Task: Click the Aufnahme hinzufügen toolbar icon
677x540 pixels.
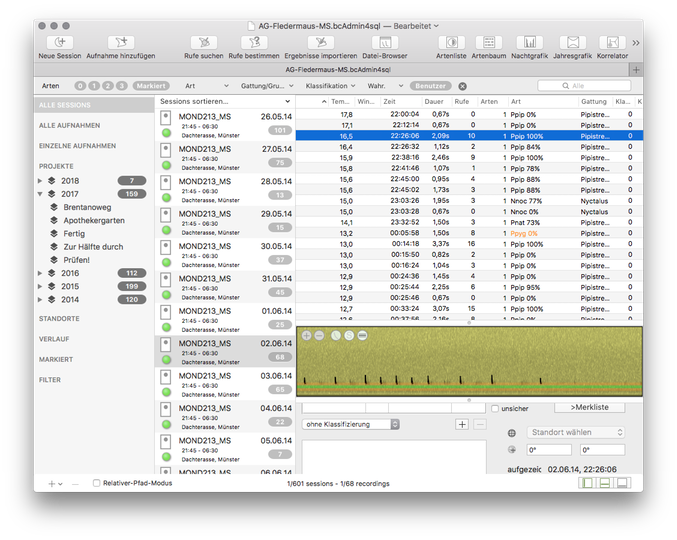Action: tap(120, 43)
